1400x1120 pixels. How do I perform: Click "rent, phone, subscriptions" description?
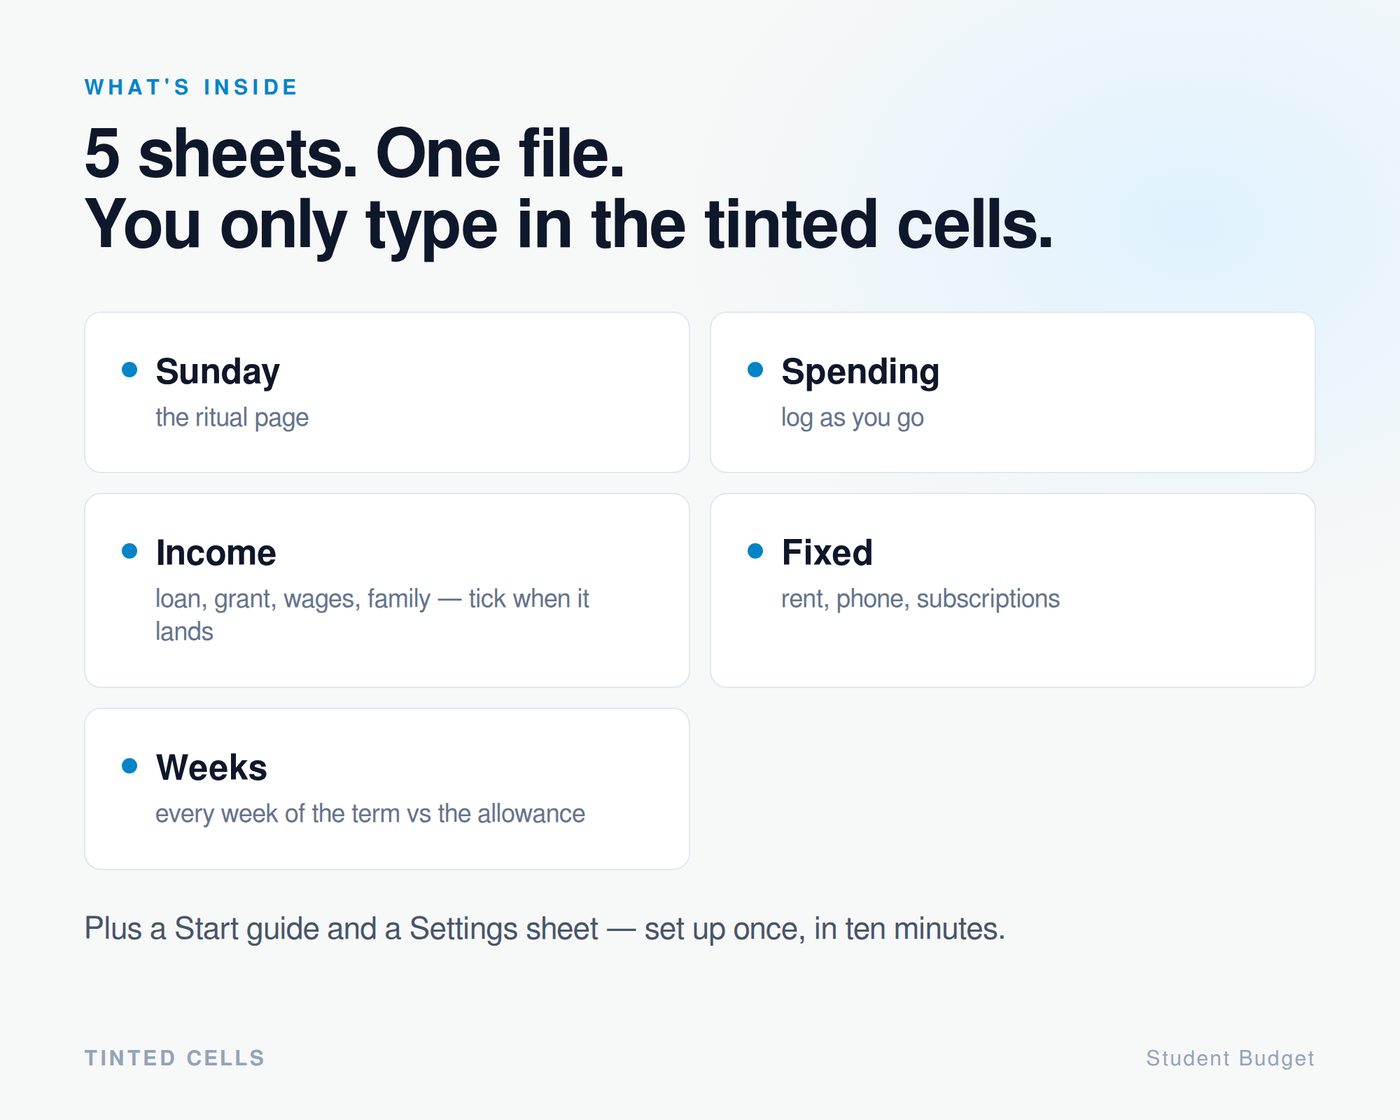tap(920, 599)
